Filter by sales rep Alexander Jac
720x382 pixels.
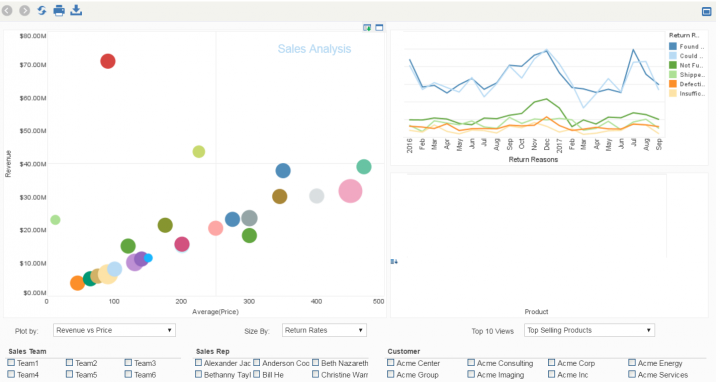pos(198,363)
